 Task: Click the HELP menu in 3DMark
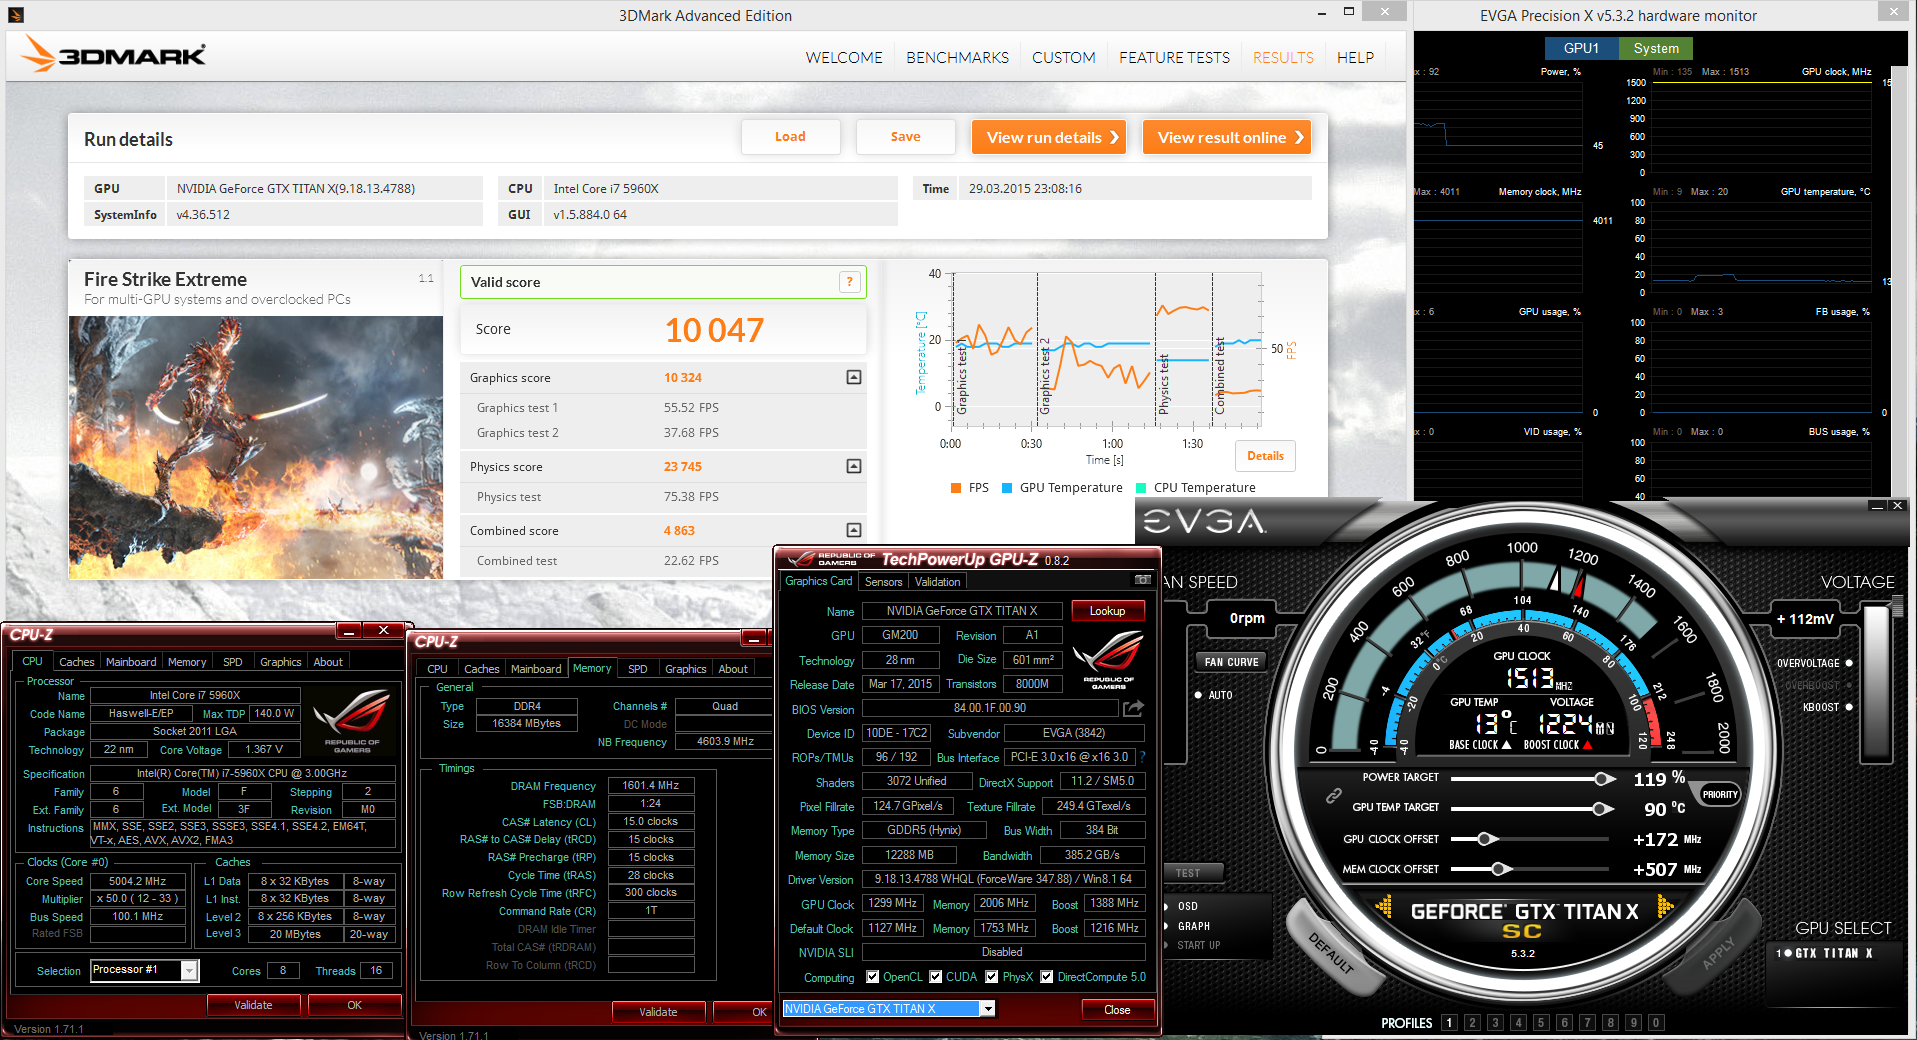click(1355, 58)
